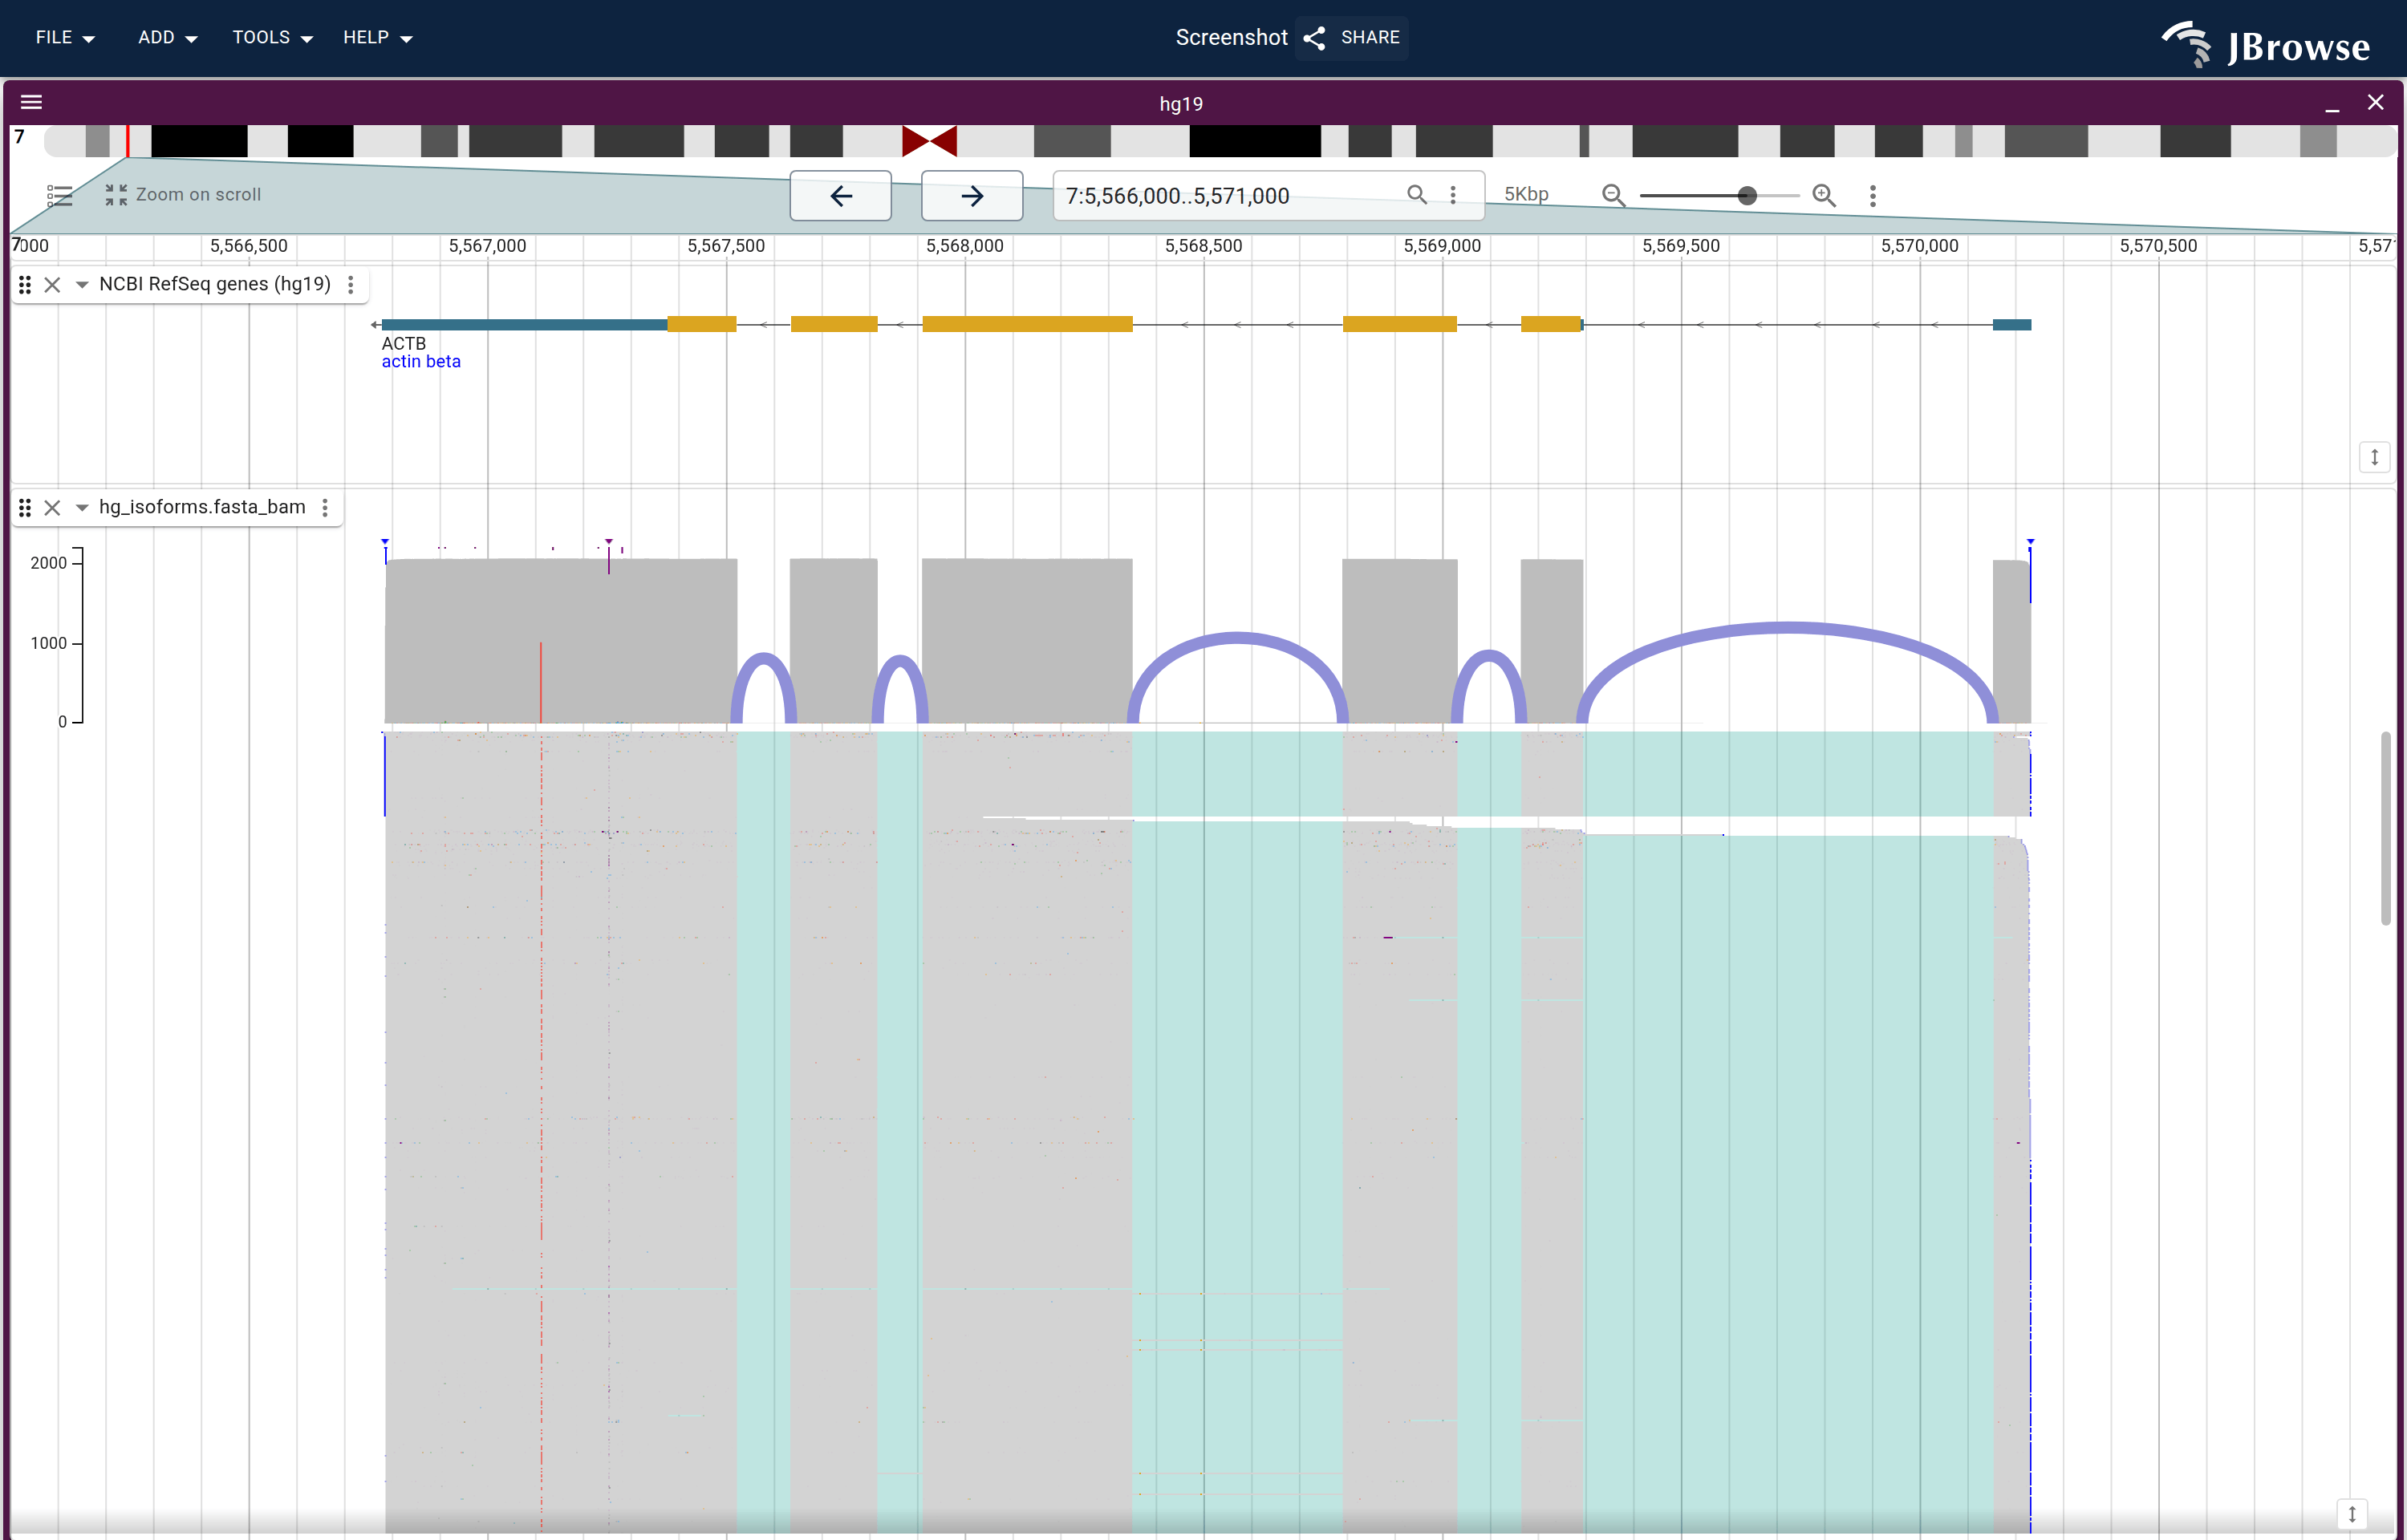This screenshot has height=1540, width=2407.
Task: Click the ACTB gene label
Action: point(404,343)
